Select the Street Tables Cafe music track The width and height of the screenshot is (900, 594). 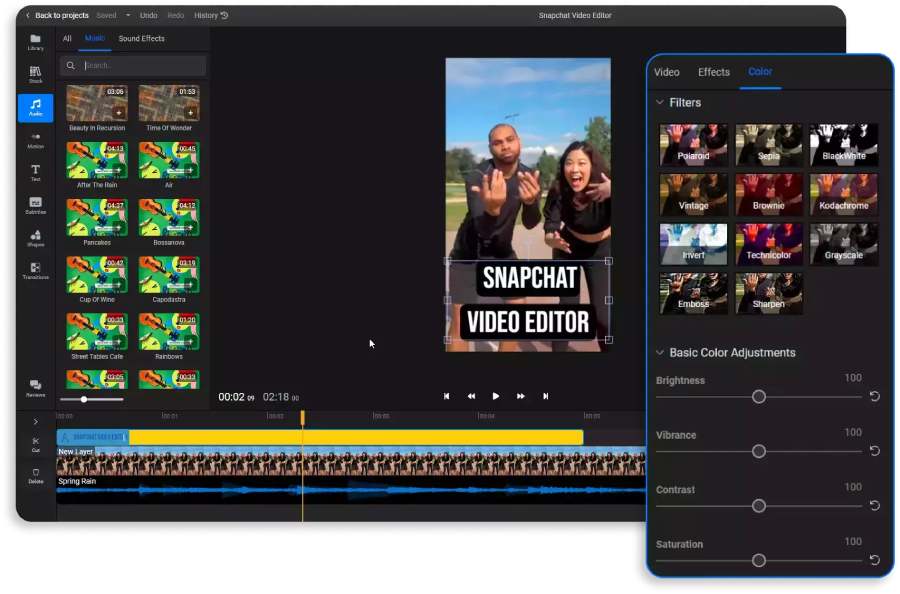(97, 331)
